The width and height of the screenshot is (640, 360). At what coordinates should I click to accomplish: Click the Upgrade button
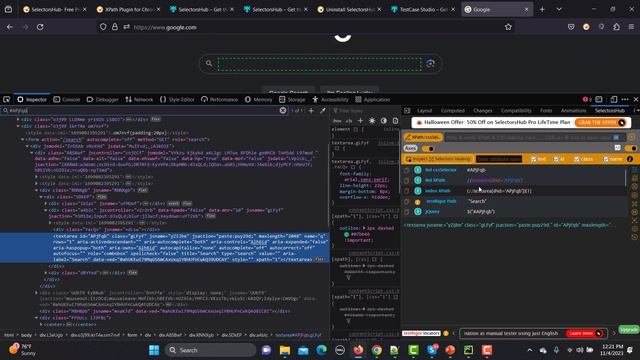629,329
